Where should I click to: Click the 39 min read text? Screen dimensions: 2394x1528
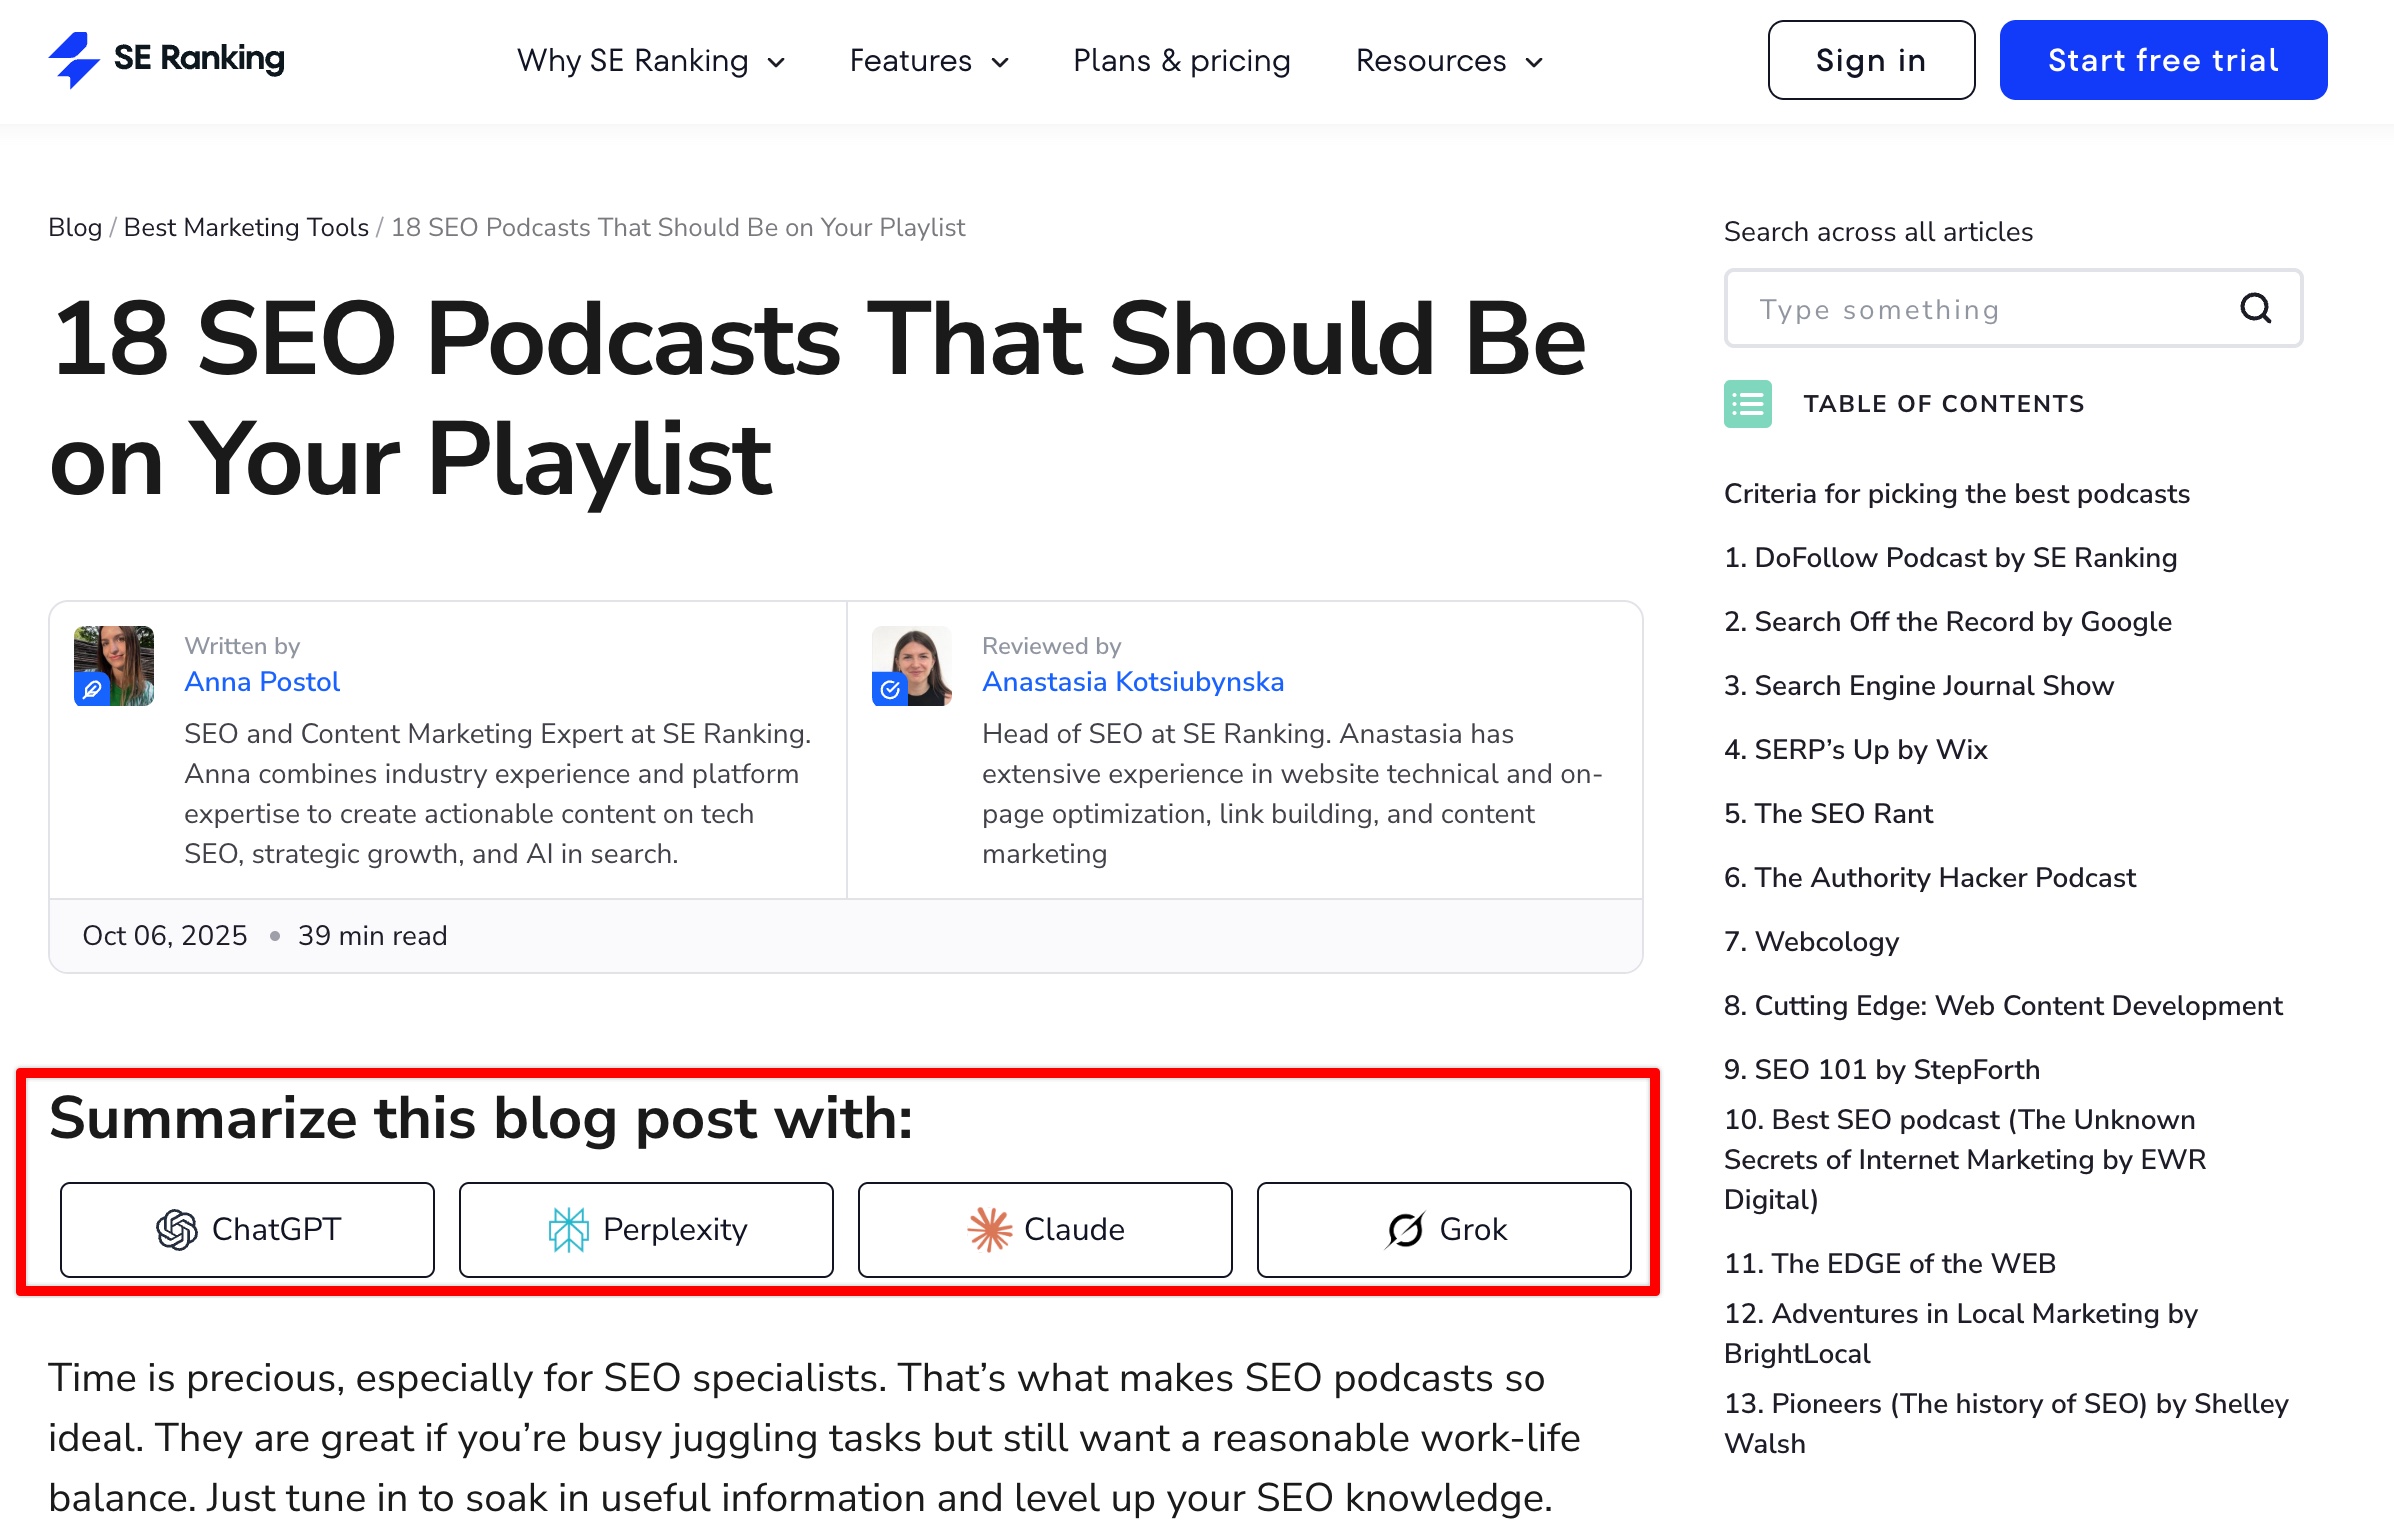pyautogui.click(x=372, y=935)
